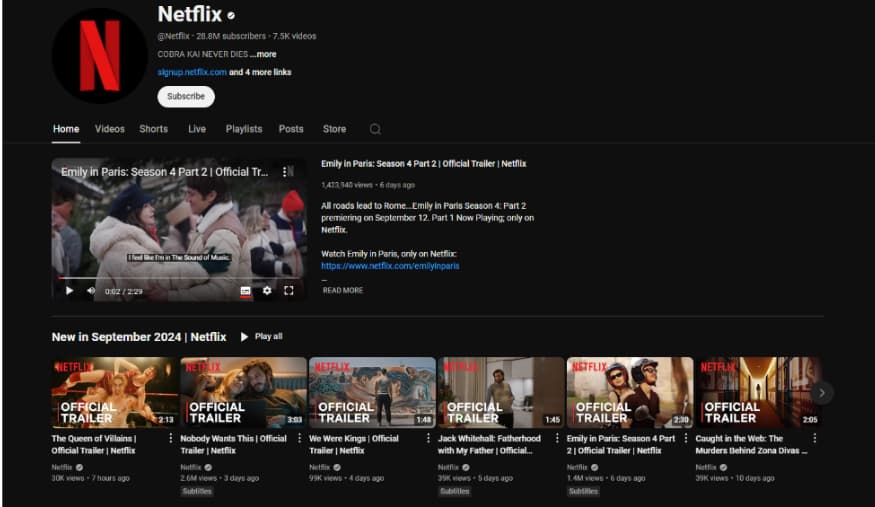Enter fullscreen on the featured video
This screenshot has height=507, width=875.
click(289, 291)
